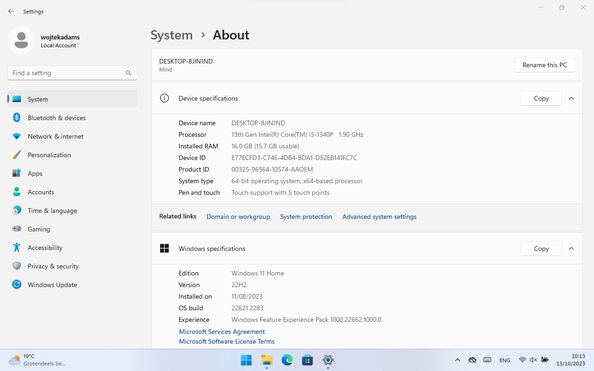Screen dimensions: 594x371
Task: Open Bluetooth & devices settings
Action: point(72,117)
